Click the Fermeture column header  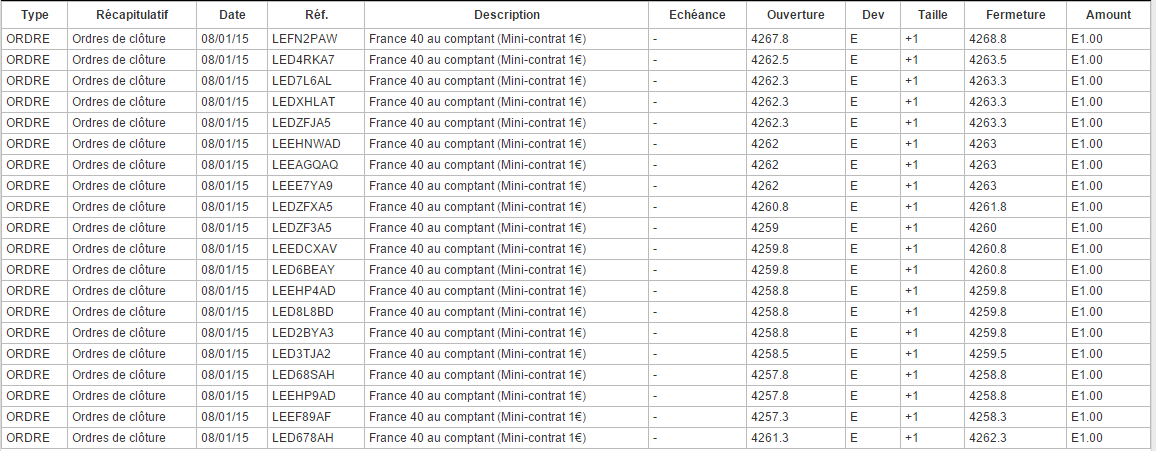pos(1015,15)
